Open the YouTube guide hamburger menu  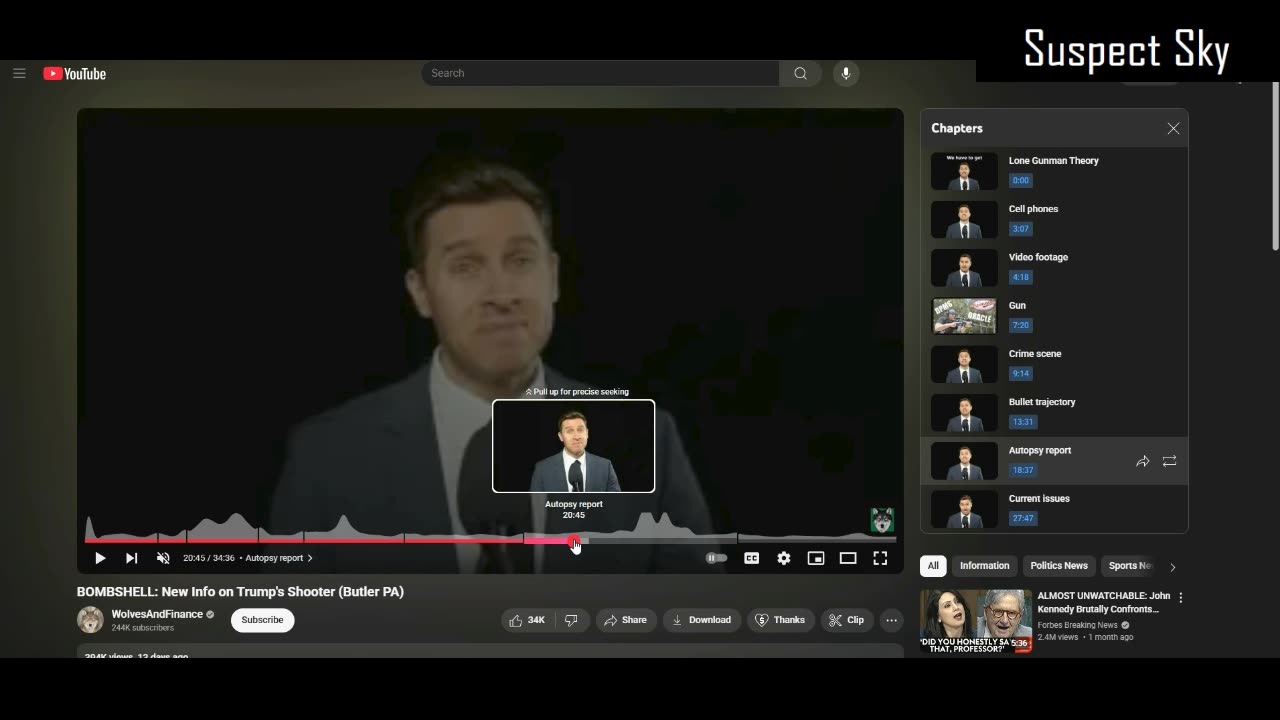pyautogui.click(x=19, y=73)
